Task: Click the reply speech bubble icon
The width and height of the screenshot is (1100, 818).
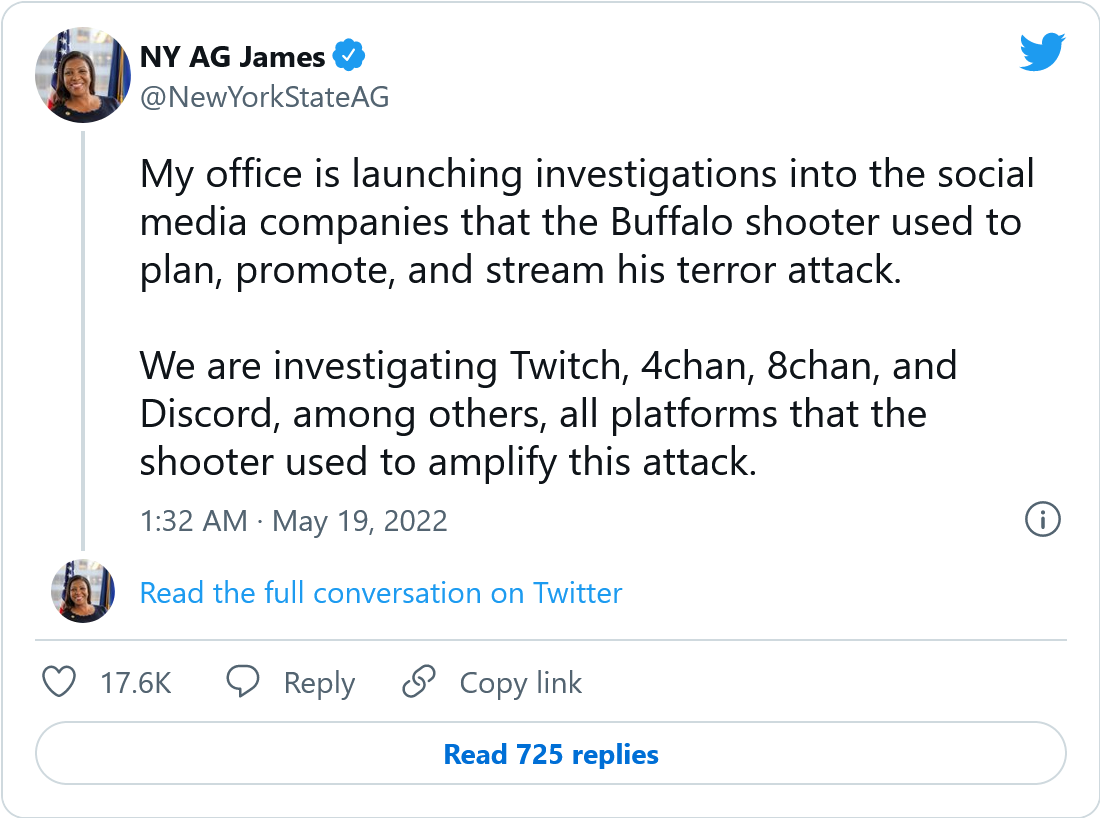Action: tap(243, 683)
